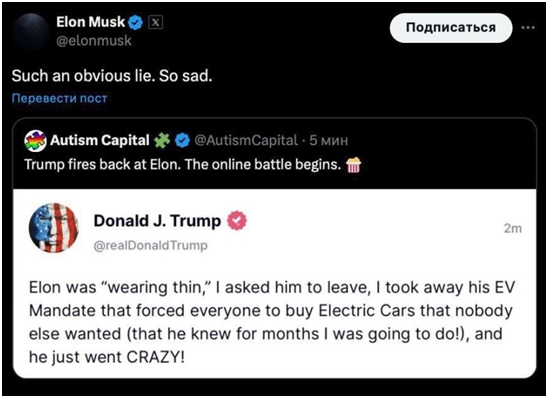Click the X affiliate badge next to Elon Musk
The image size is (548, 398).
click(x=156, y=23)
